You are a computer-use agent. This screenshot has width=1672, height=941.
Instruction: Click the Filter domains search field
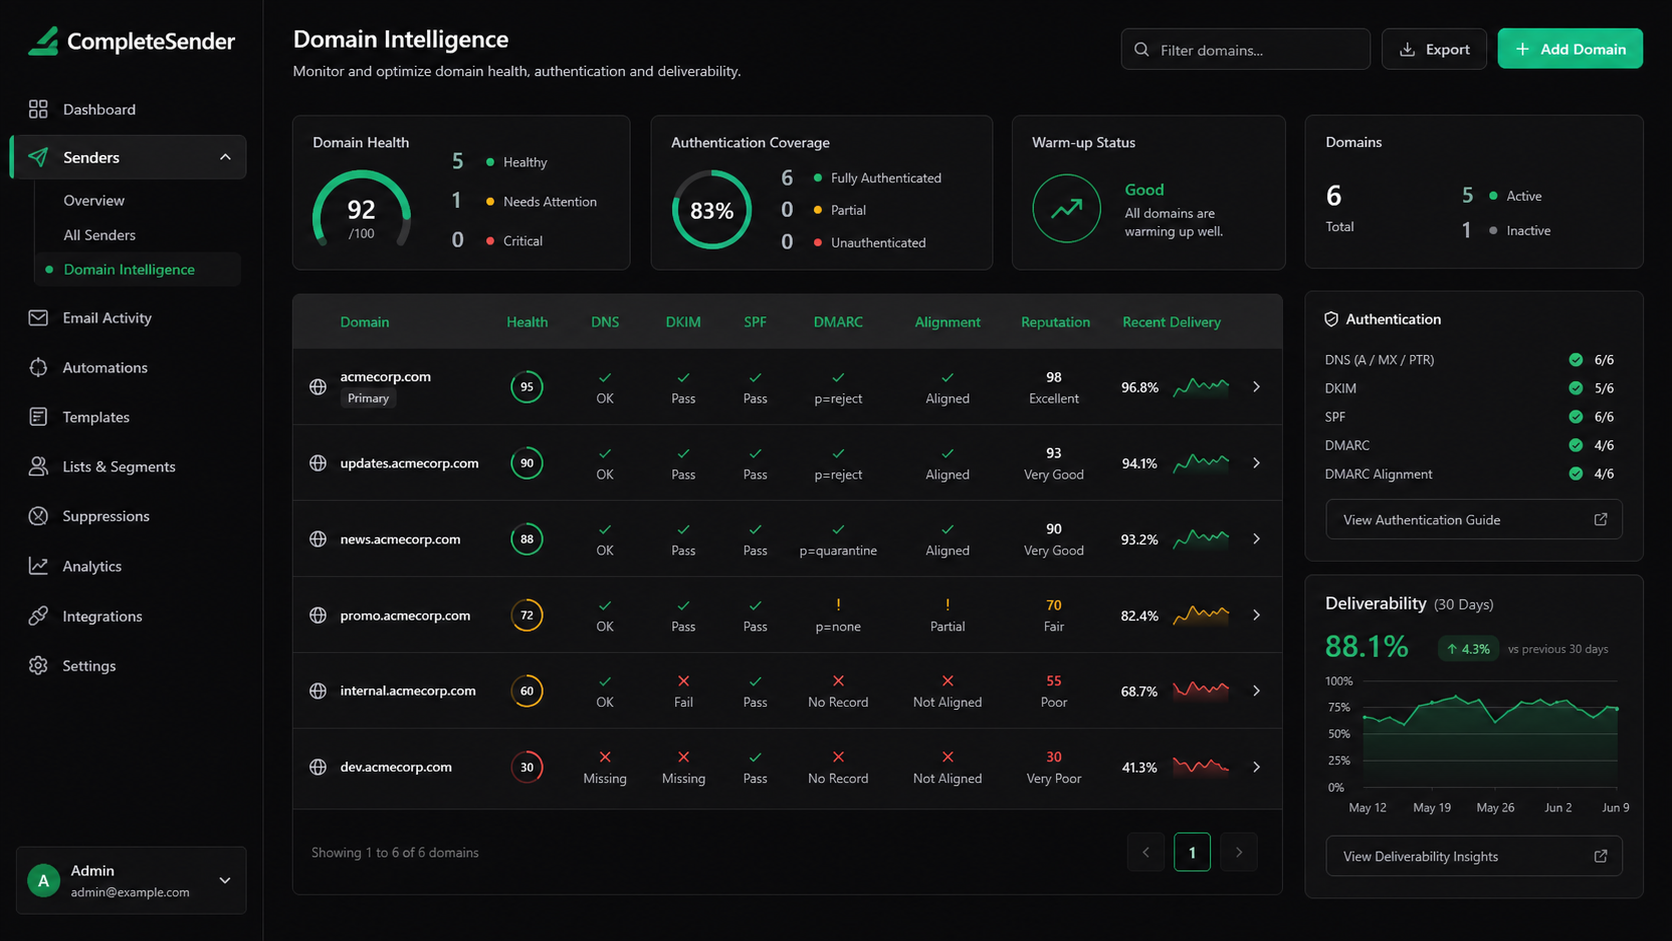(x=1245, y=49)
